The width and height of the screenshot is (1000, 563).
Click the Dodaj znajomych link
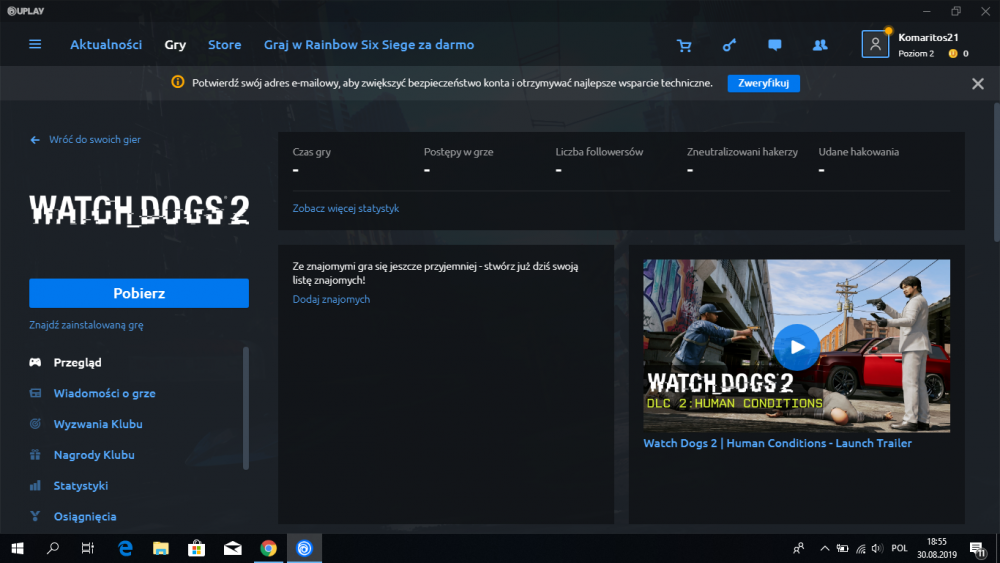[x=331, y=299]
